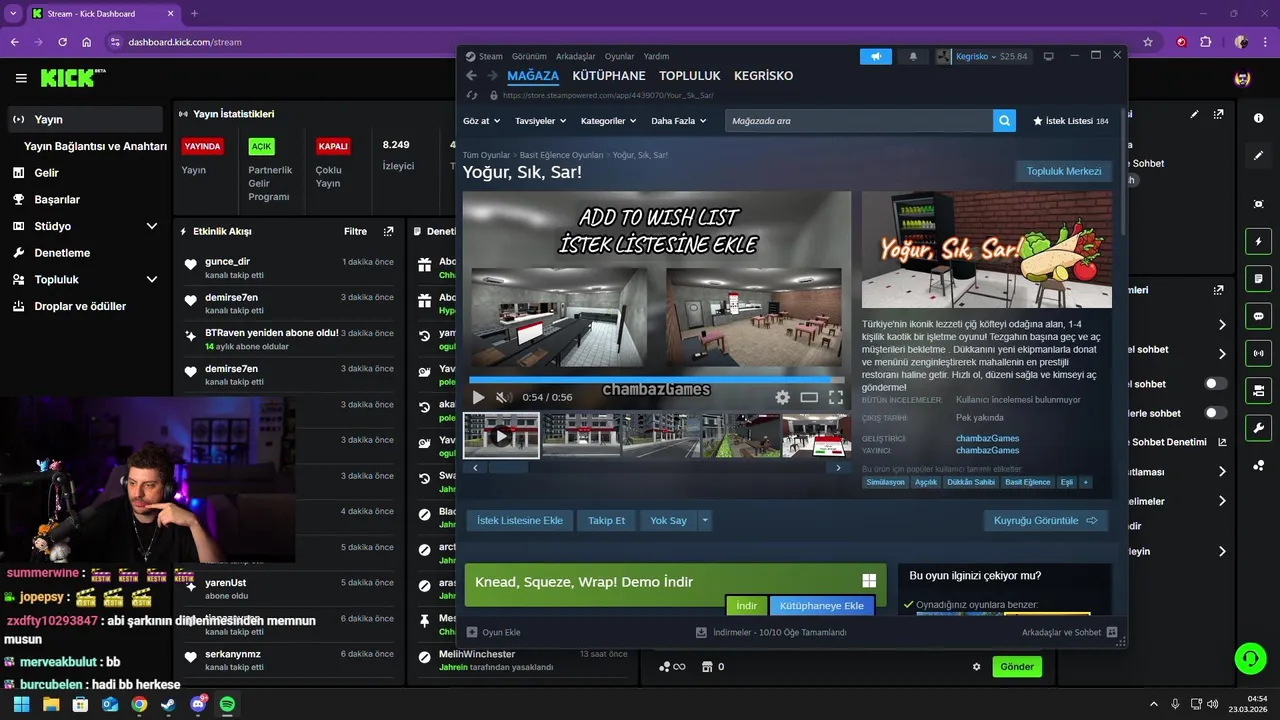
Task: Open chat settings gear near Gönder
Action: 977,667
